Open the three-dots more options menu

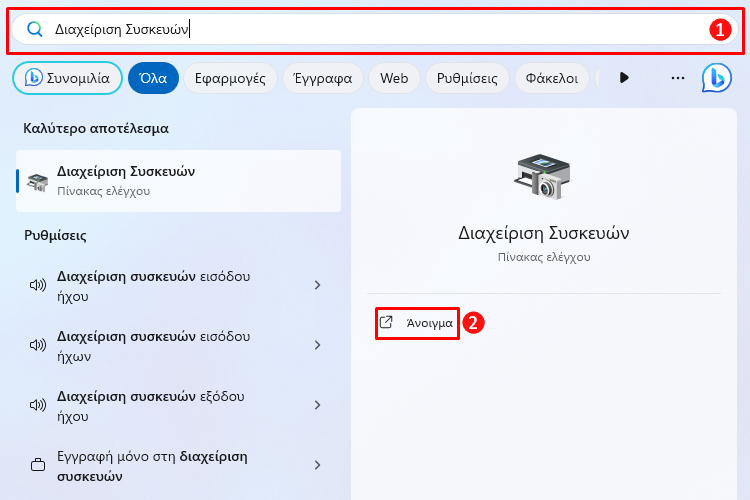coord(678,78)
